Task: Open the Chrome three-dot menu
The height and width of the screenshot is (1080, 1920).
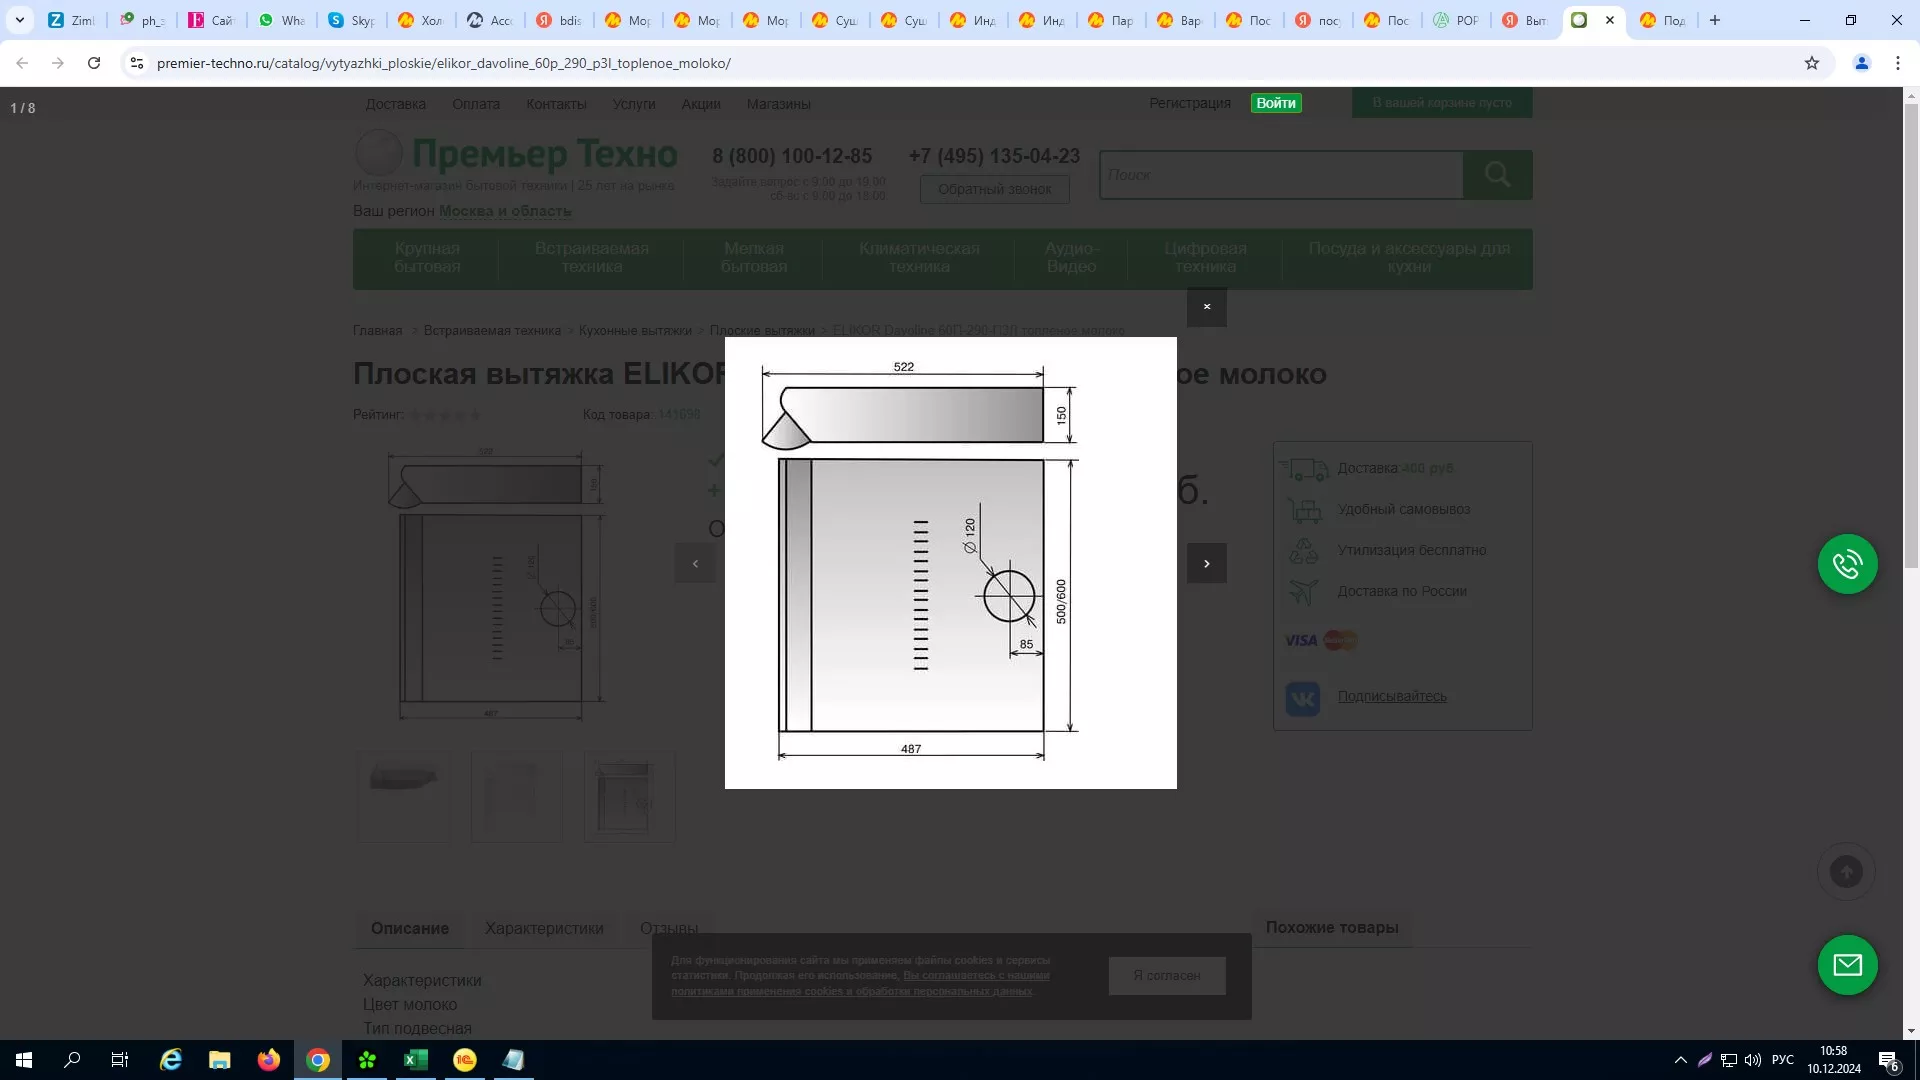Action: pos(1898,63)
